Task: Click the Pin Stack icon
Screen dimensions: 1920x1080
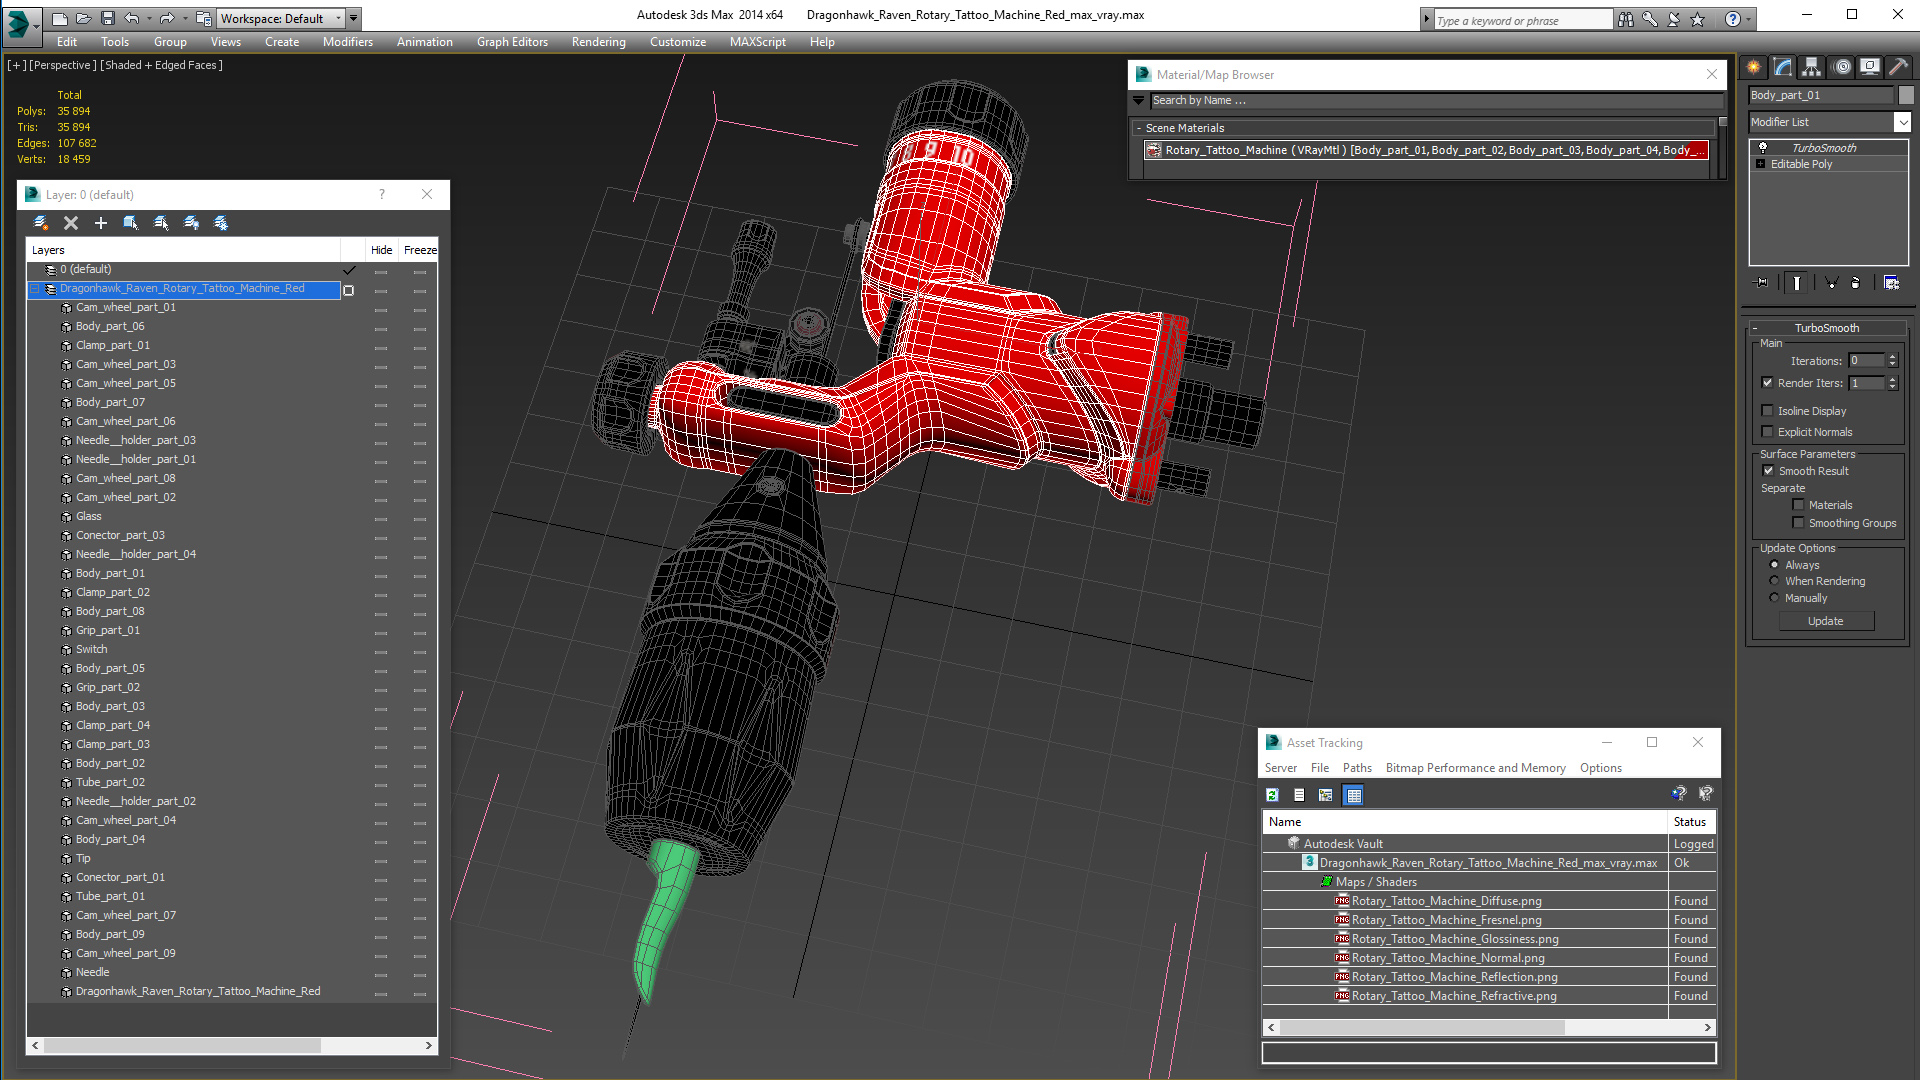Action: click(x=1762, y=283)
